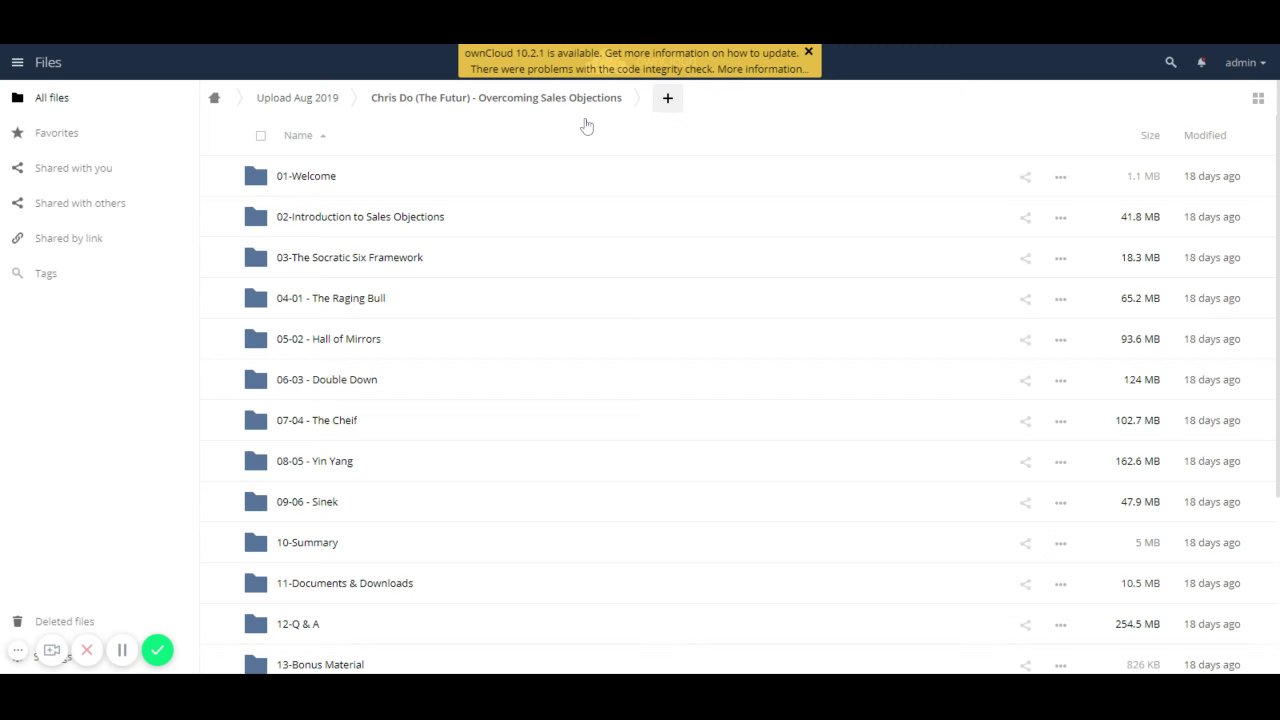Open All files in sidebar
1280x720 pixels.
click(52, 98)
